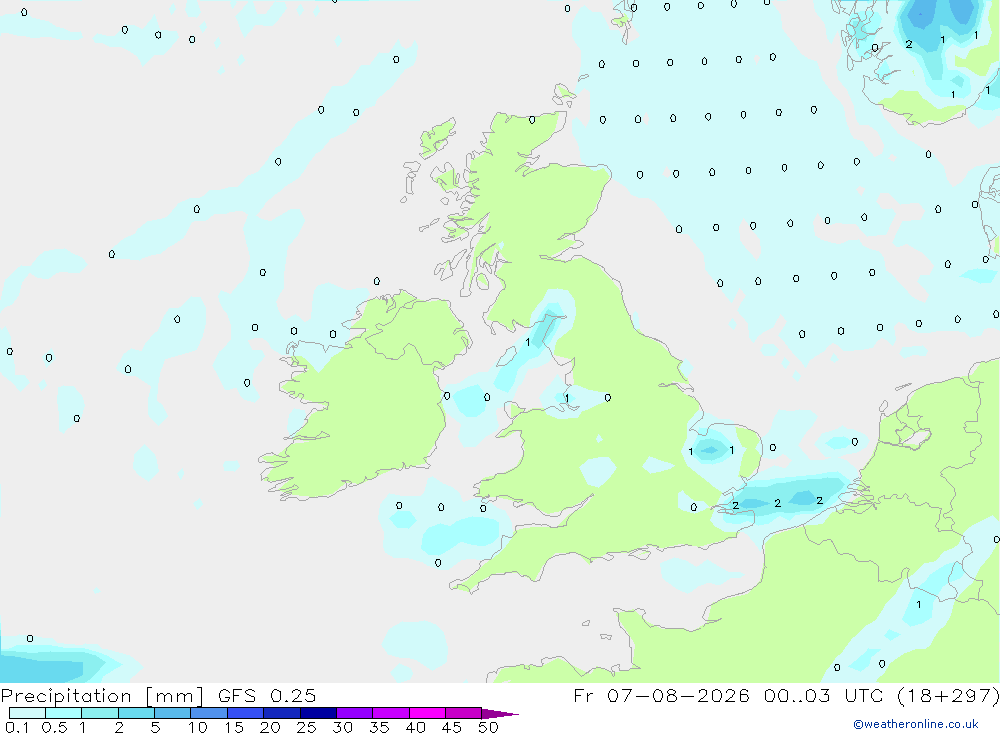Screen dimensions: 1000x733
Task: Click the '30' legend scale number
Action: coord(343,727)
